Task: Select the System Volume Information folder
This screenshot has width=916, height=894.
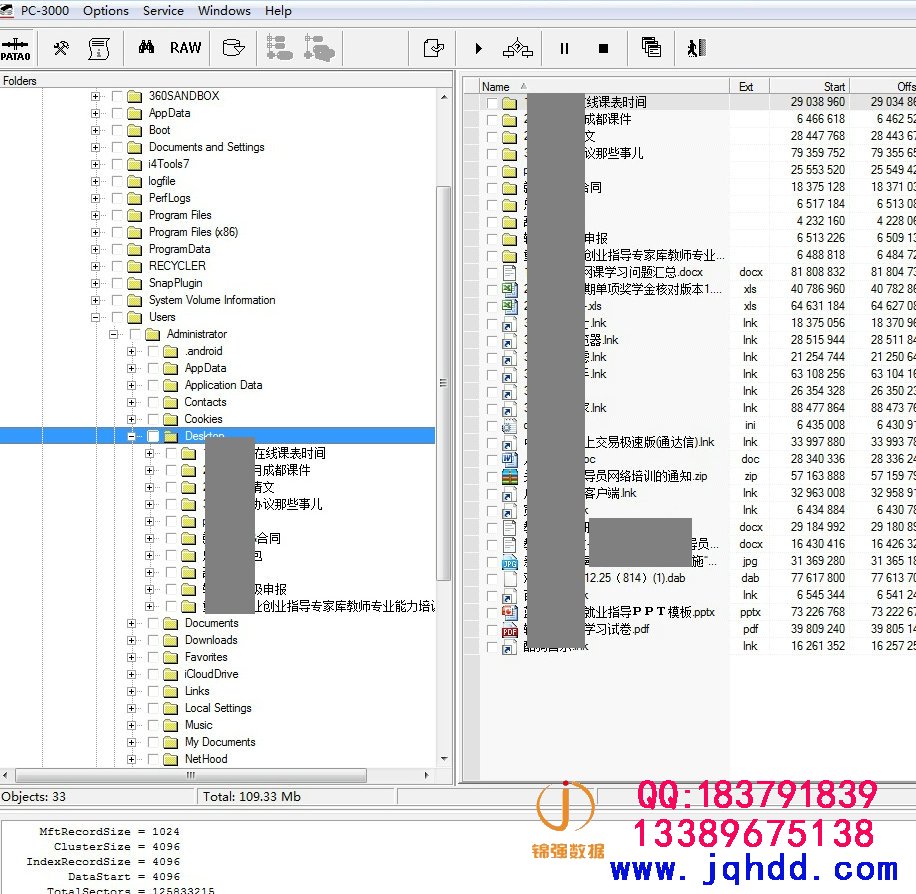Action: (x=212, y=300)
